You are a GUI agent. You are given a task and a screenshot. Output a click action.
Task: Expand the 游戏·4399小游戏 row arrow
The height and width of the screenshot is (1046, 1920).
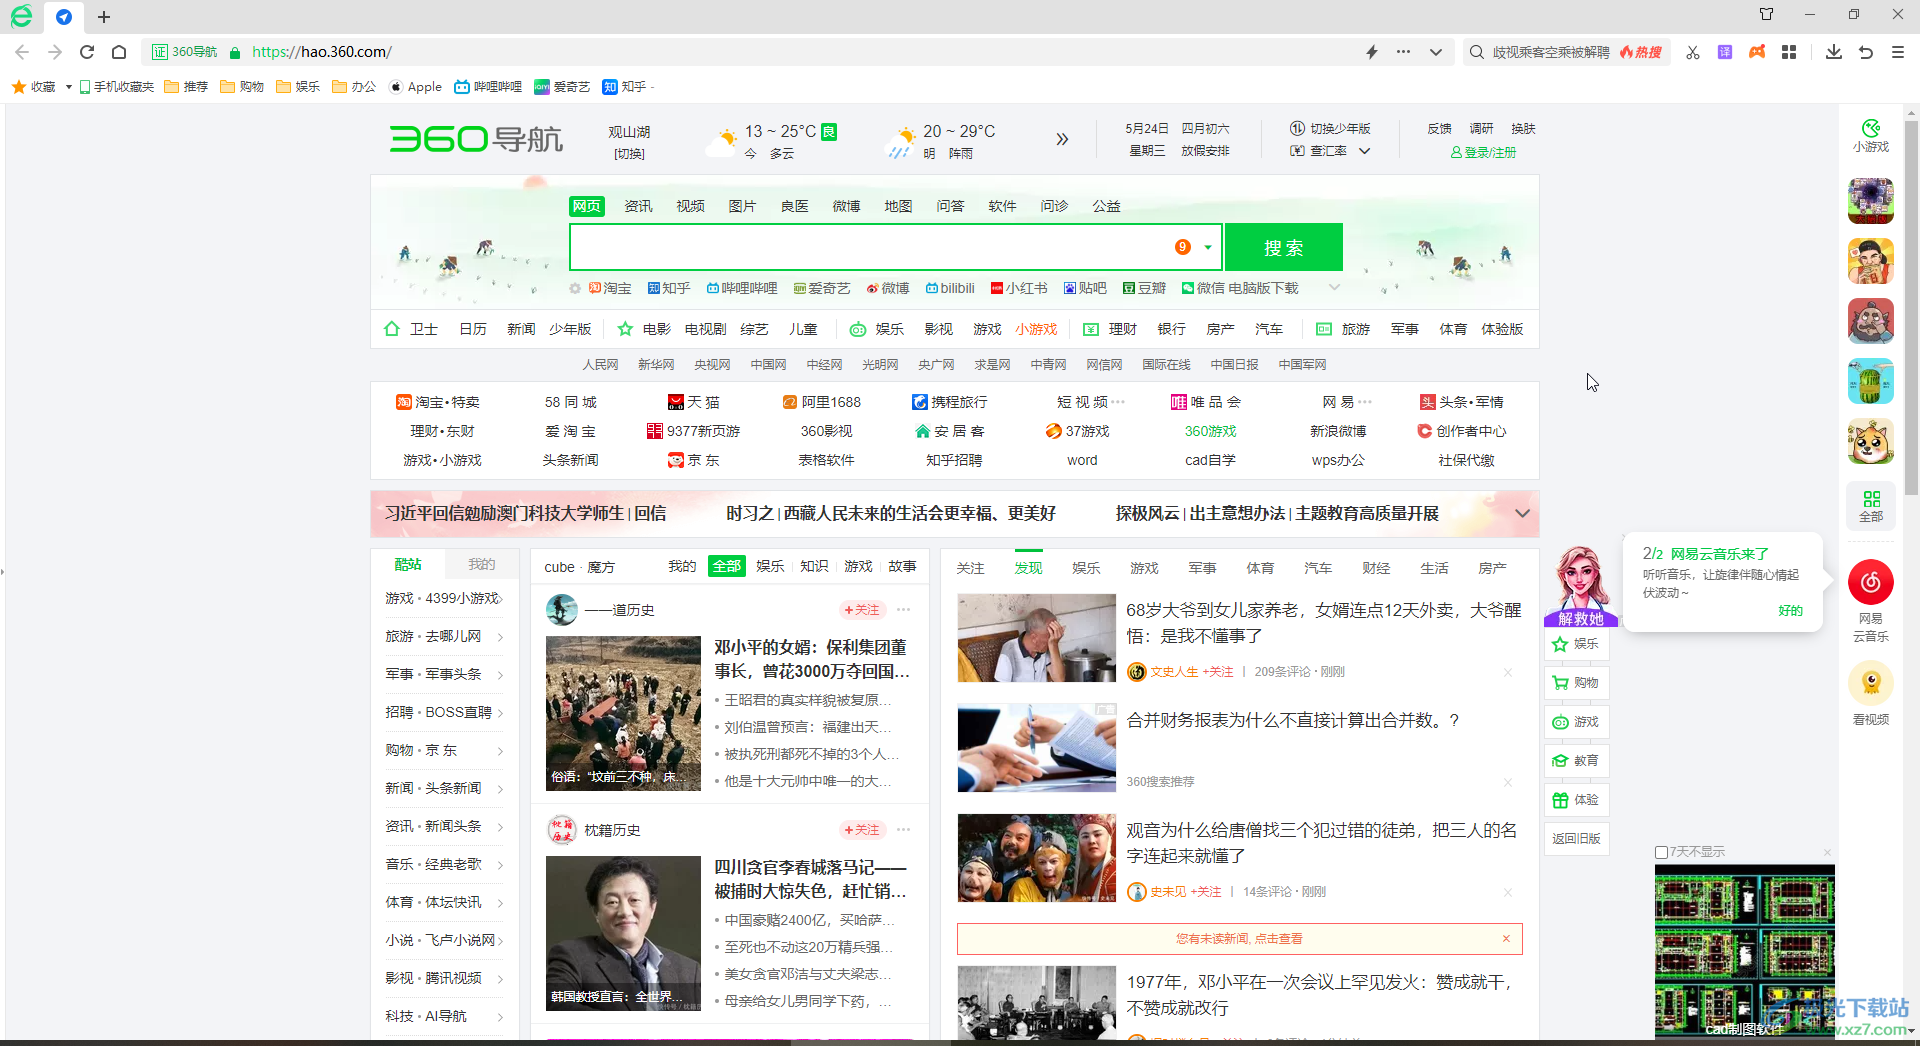tap(501, 598)
